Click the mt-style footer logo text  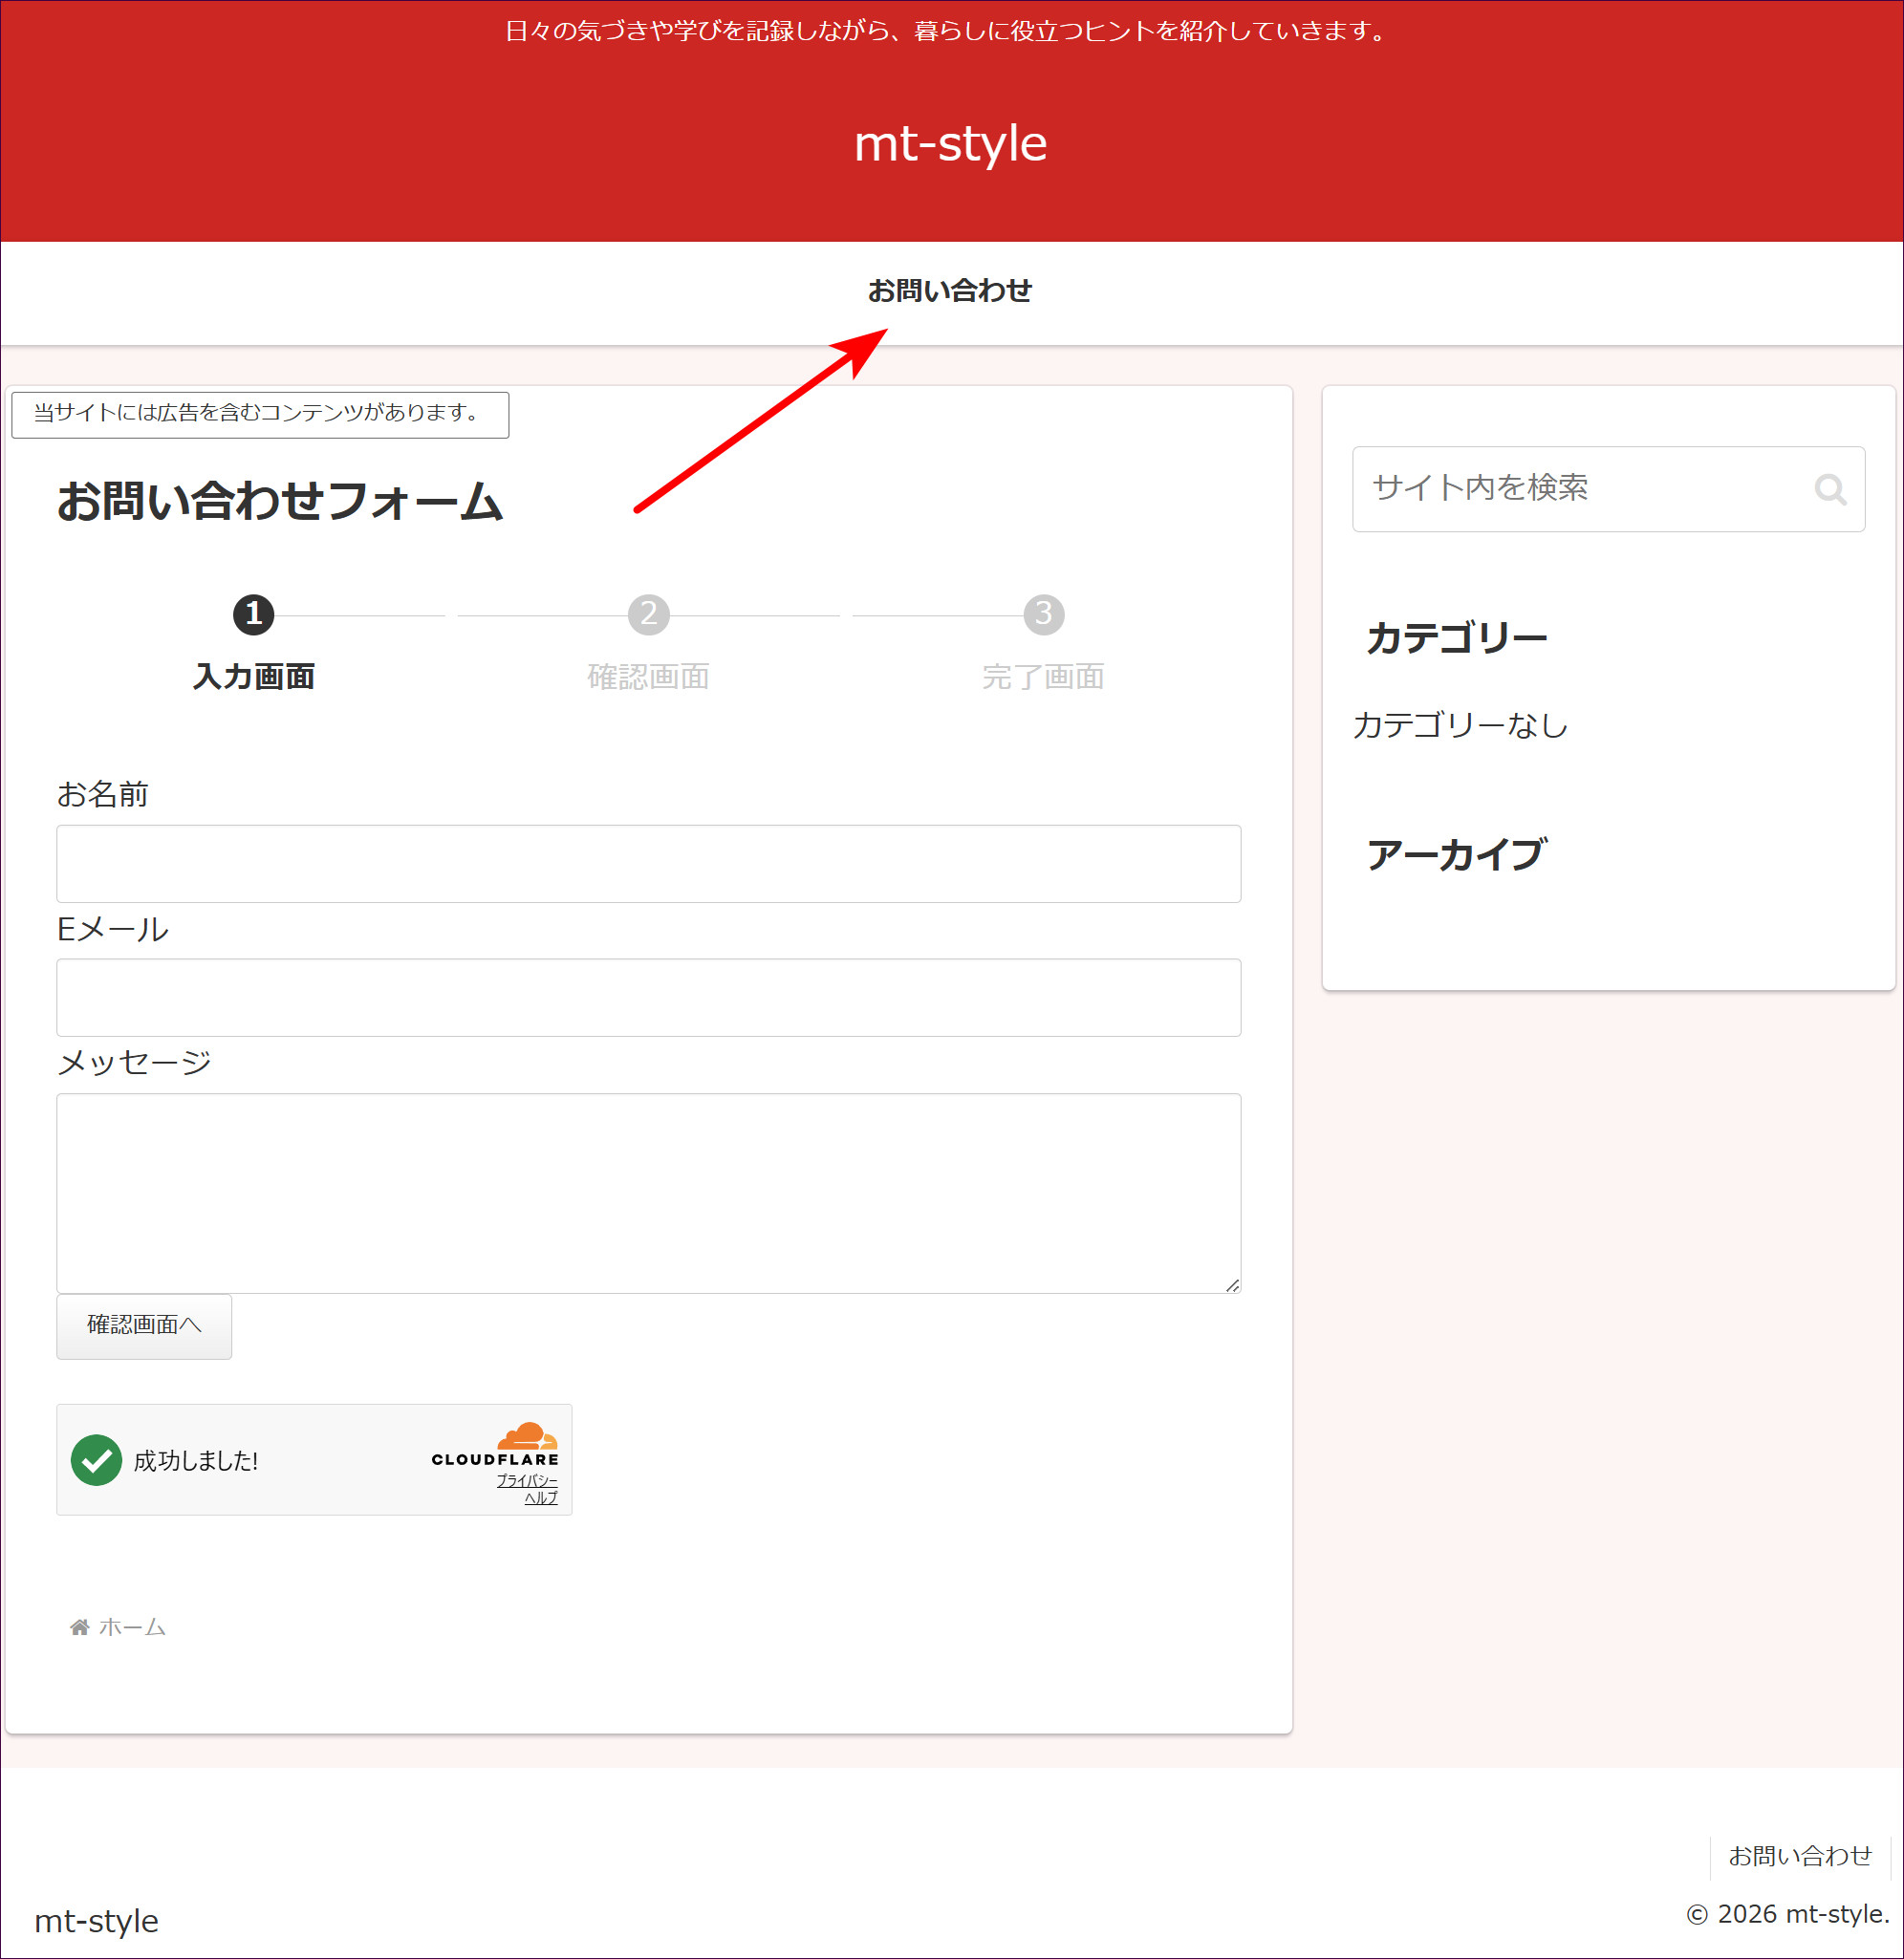[x=97, y=1921]
